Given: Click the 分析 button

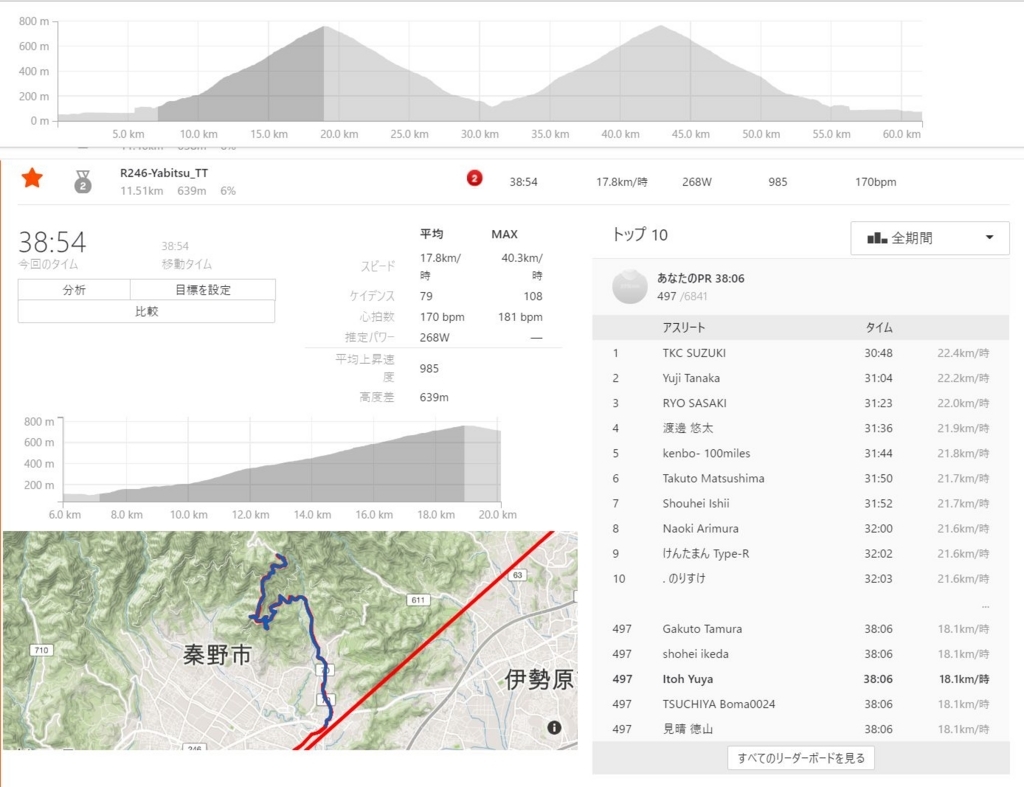Looking at the screenshot, I should pyautogui.click(x=74, y=290).
